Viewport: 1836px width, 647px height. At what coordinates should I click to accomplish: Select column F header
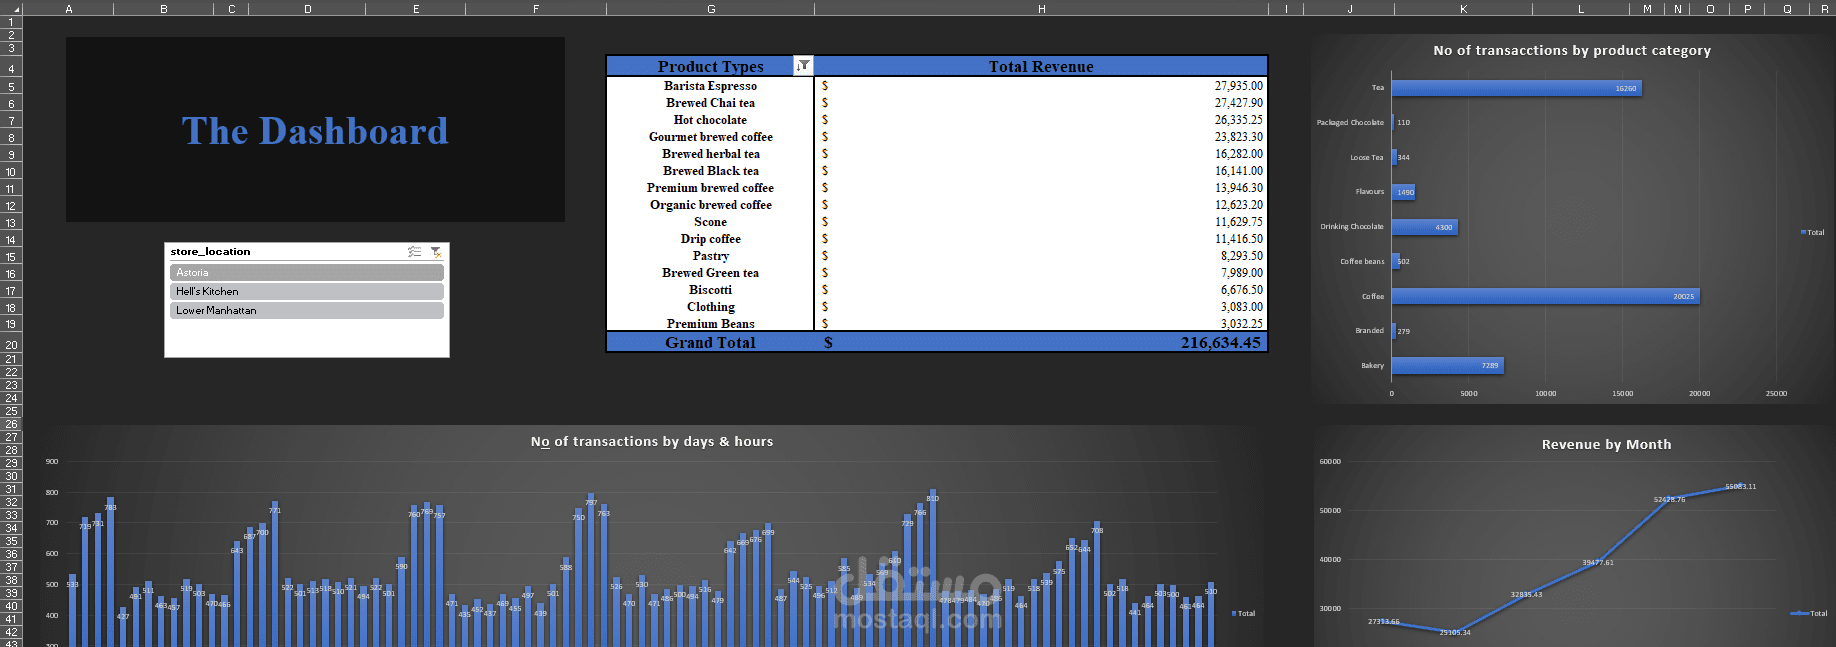(x=536, y=8)
